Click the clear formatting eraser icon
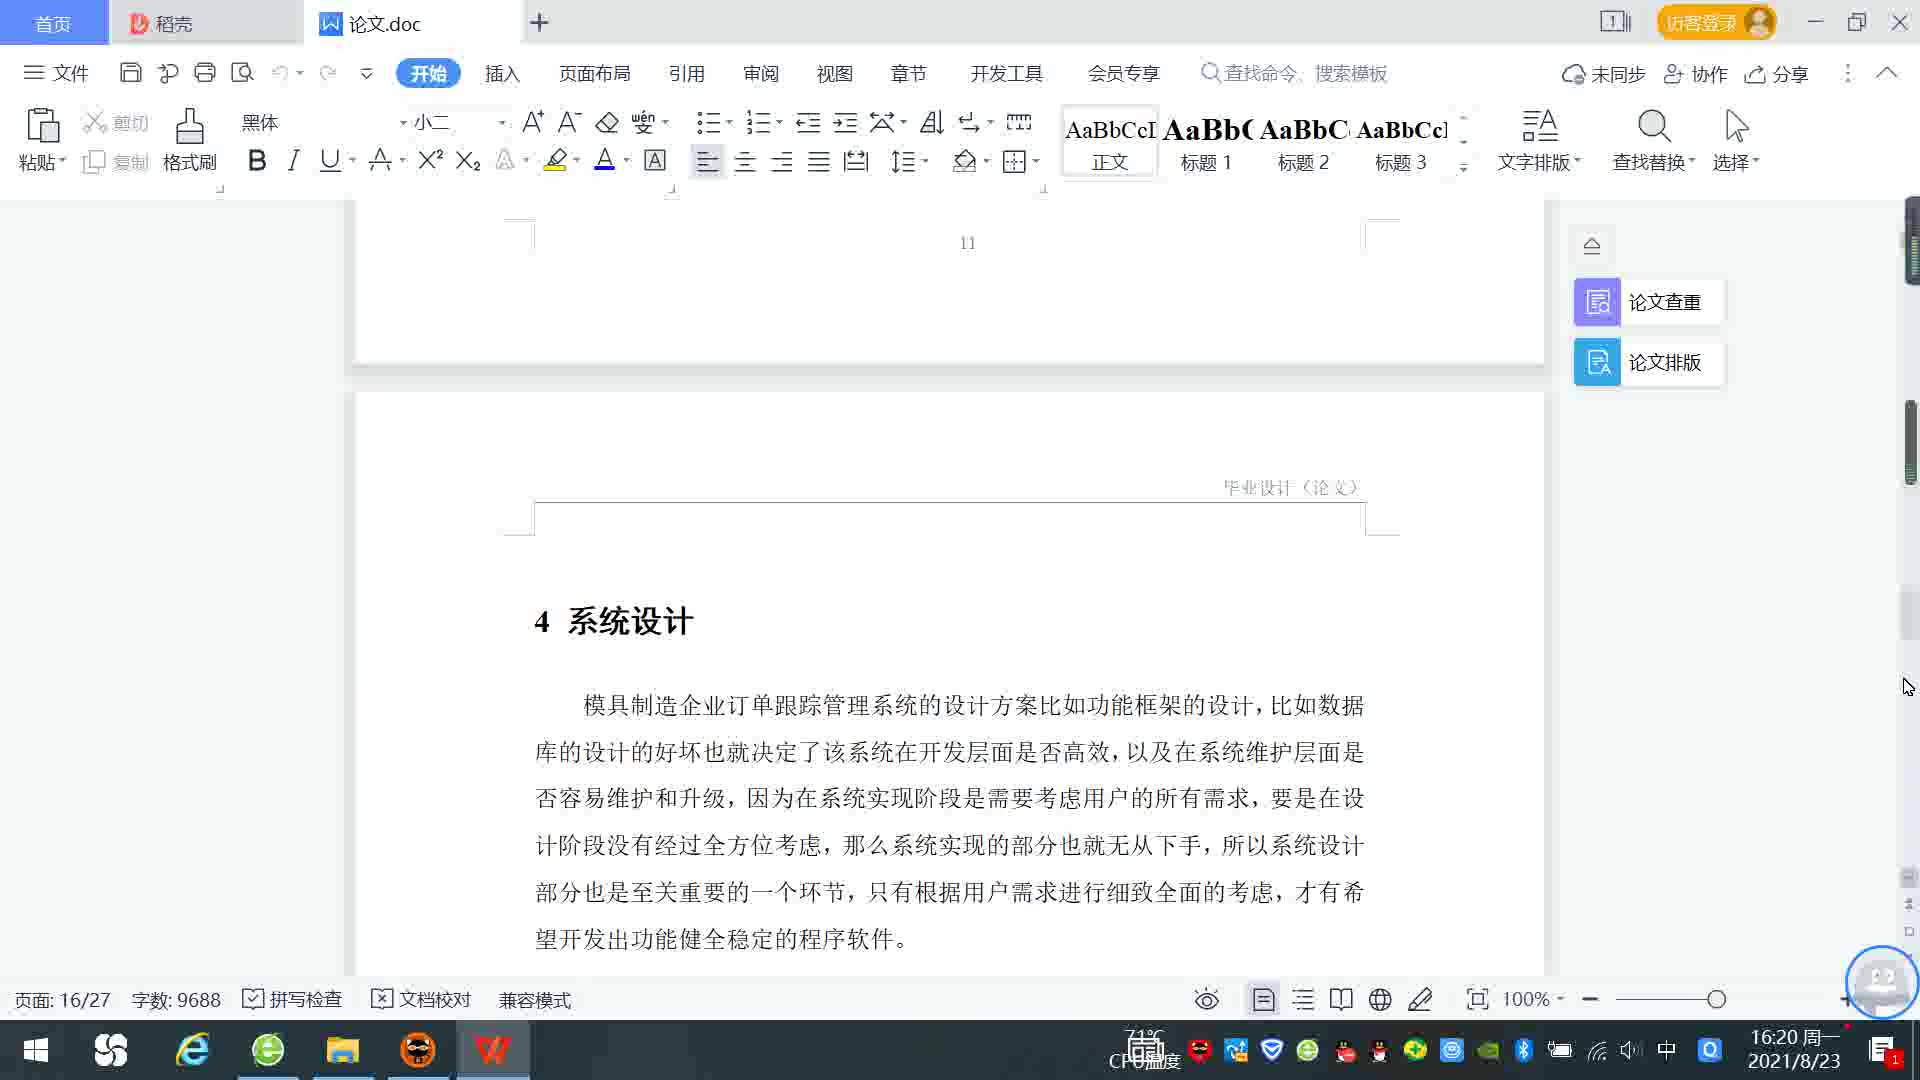Viewport: 1920px width, 1080px height. (607, 122)
